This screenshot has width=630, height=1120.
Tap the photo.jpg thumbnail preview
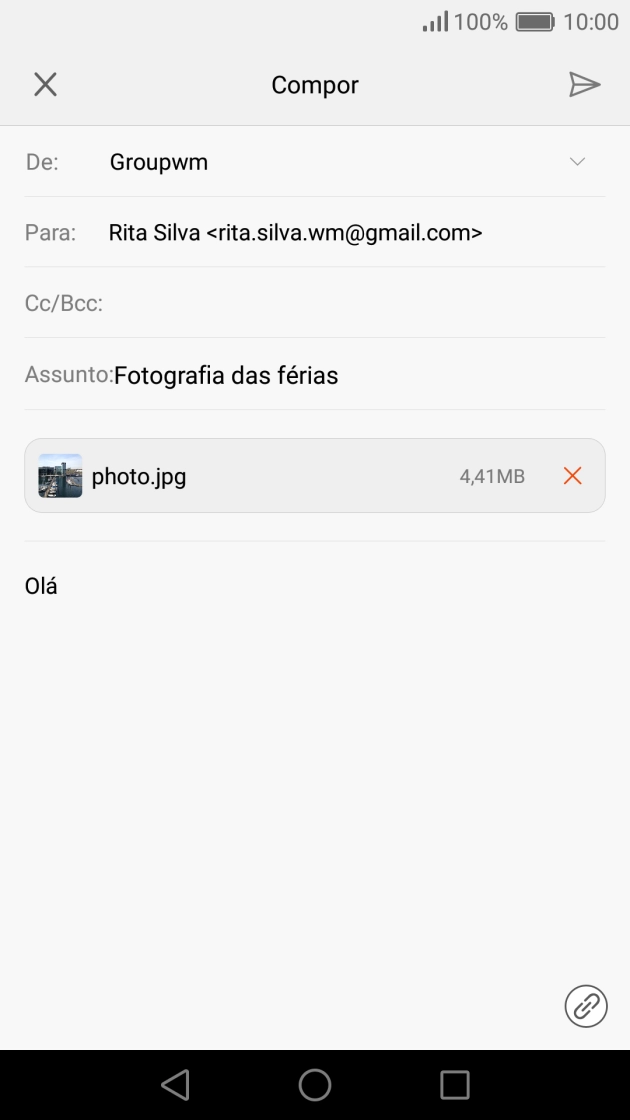coord(59,476)
